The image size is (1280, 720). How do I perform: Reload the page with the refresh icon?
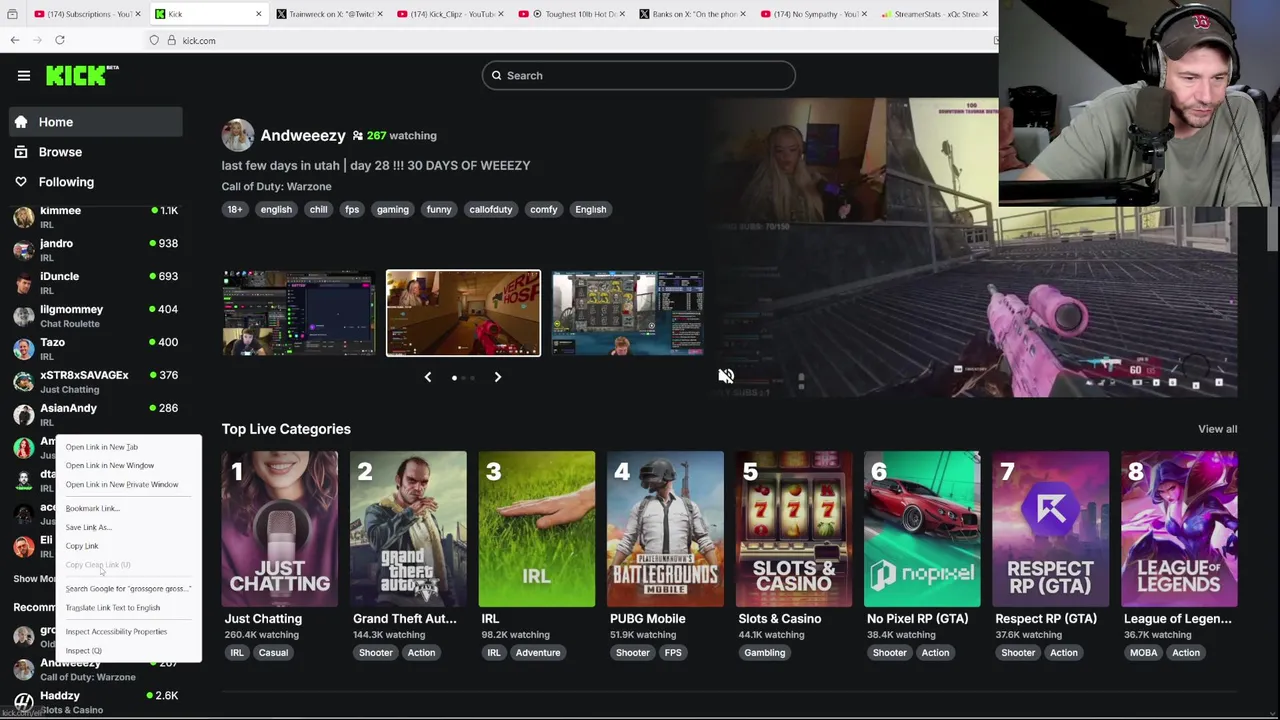(60, 40)
